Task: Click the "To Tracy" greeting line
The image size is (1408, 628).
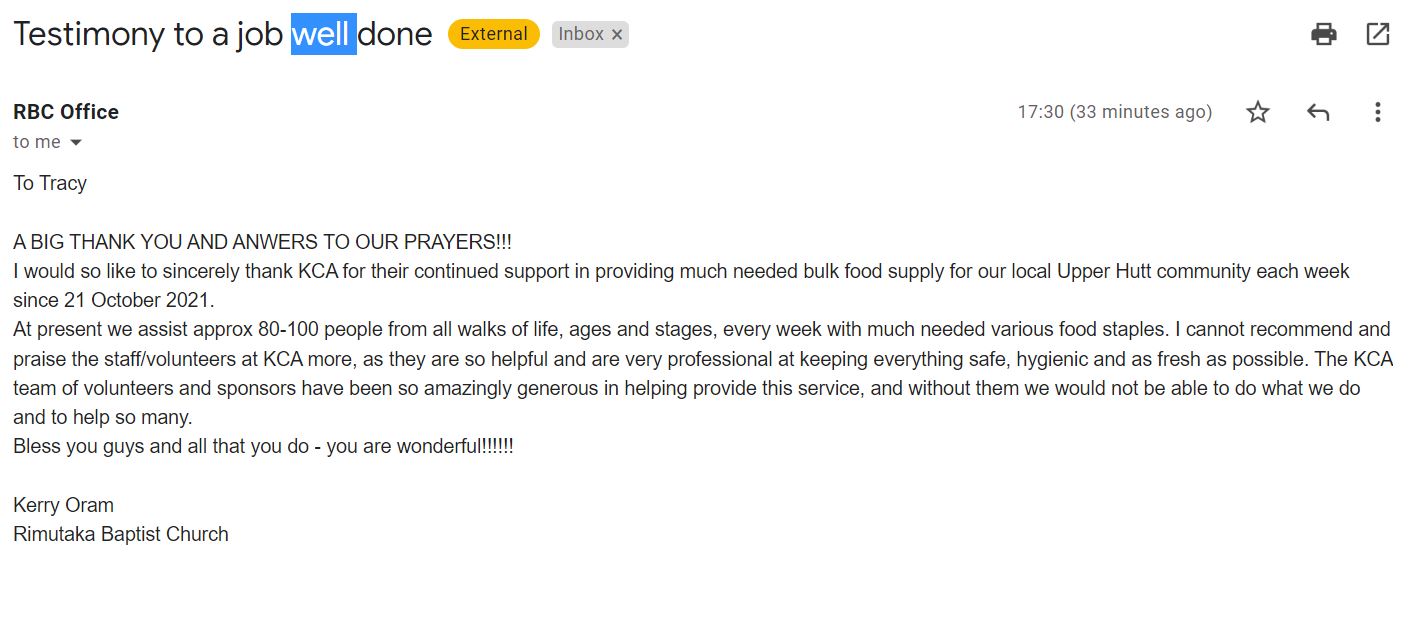Action: (50, 183)
